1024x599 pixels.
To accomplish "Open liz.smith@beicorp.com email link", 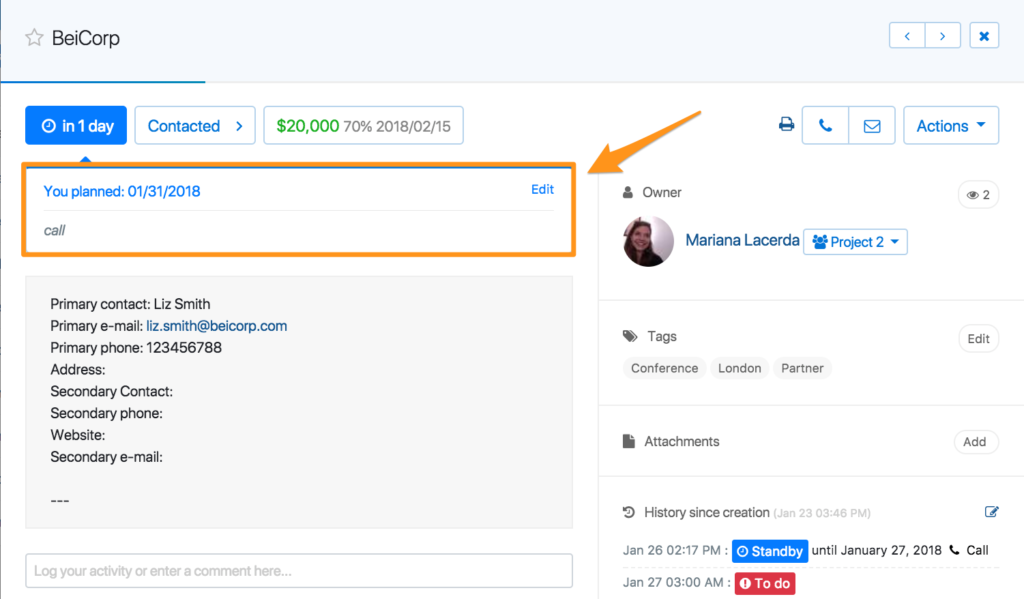I will click(216, 326).
